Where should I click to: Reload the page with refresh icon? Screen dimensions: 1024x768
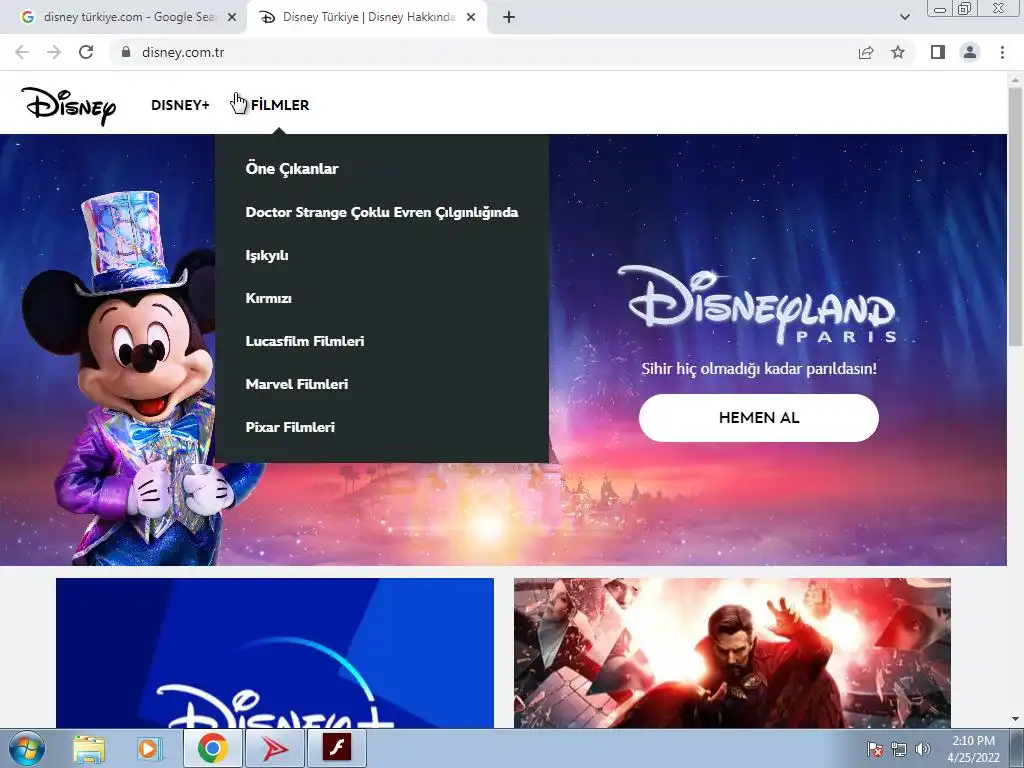[x=86, y=52]
